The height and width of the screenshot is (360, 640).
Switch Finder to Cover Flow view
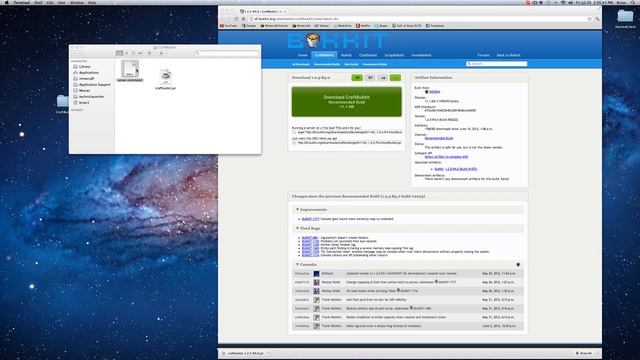coord(140,53)
